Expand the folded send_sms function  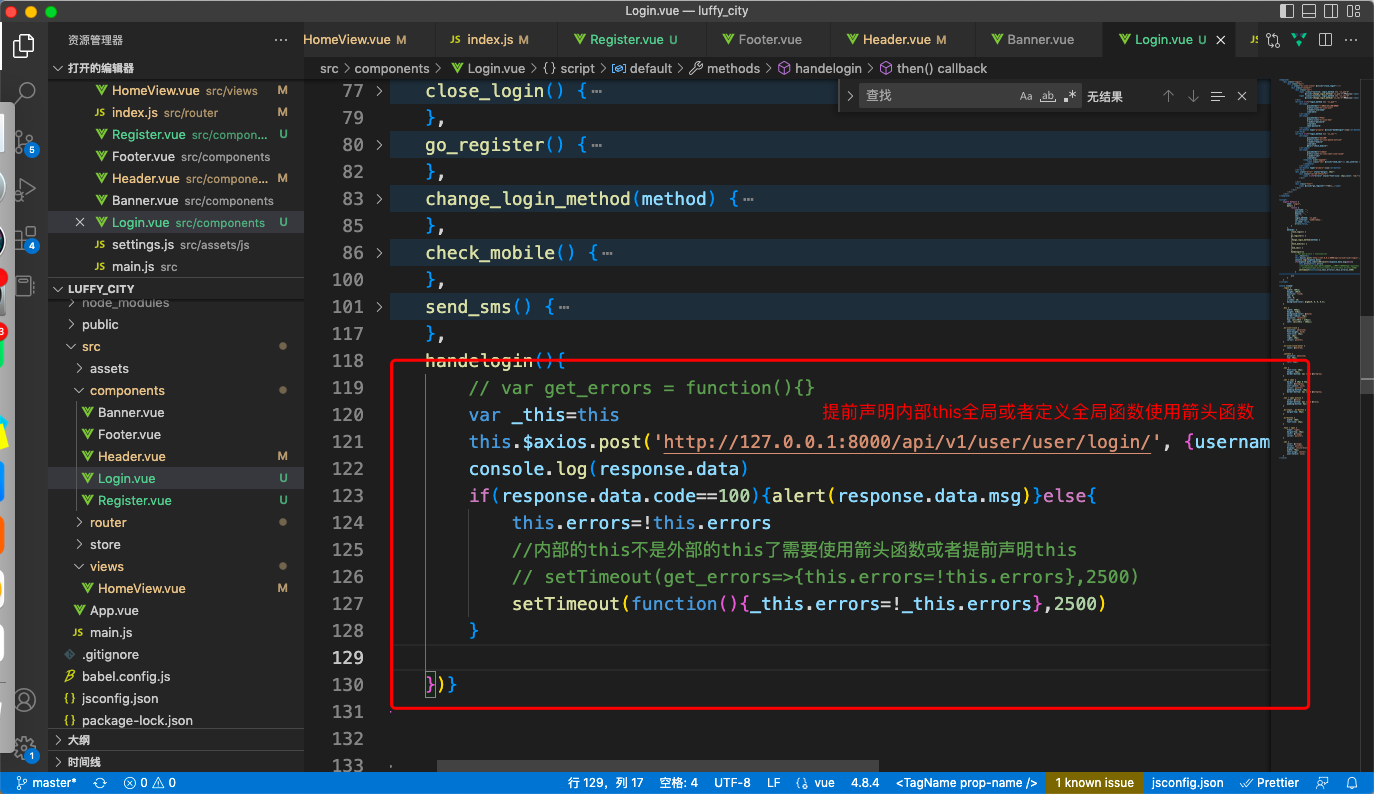(379, 307)
